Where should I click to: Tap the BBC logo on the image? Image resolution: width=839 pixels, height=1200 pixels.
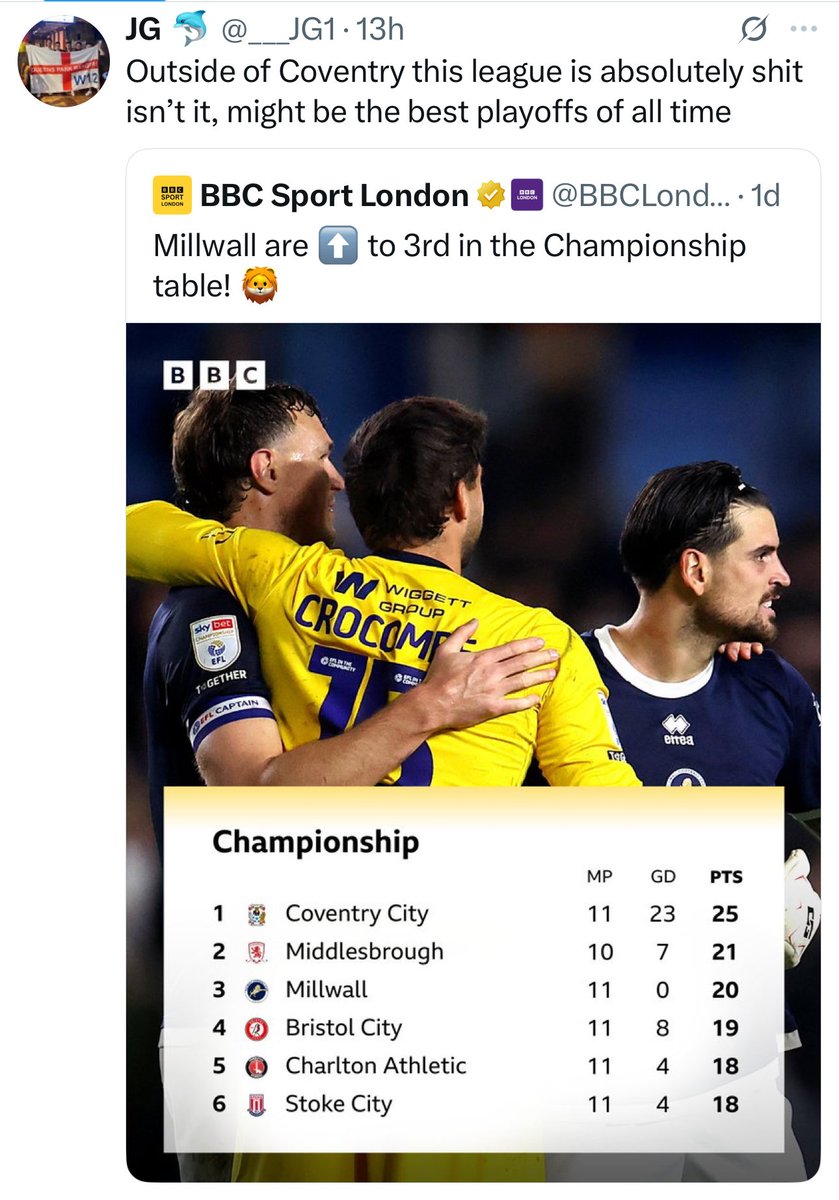214,374
